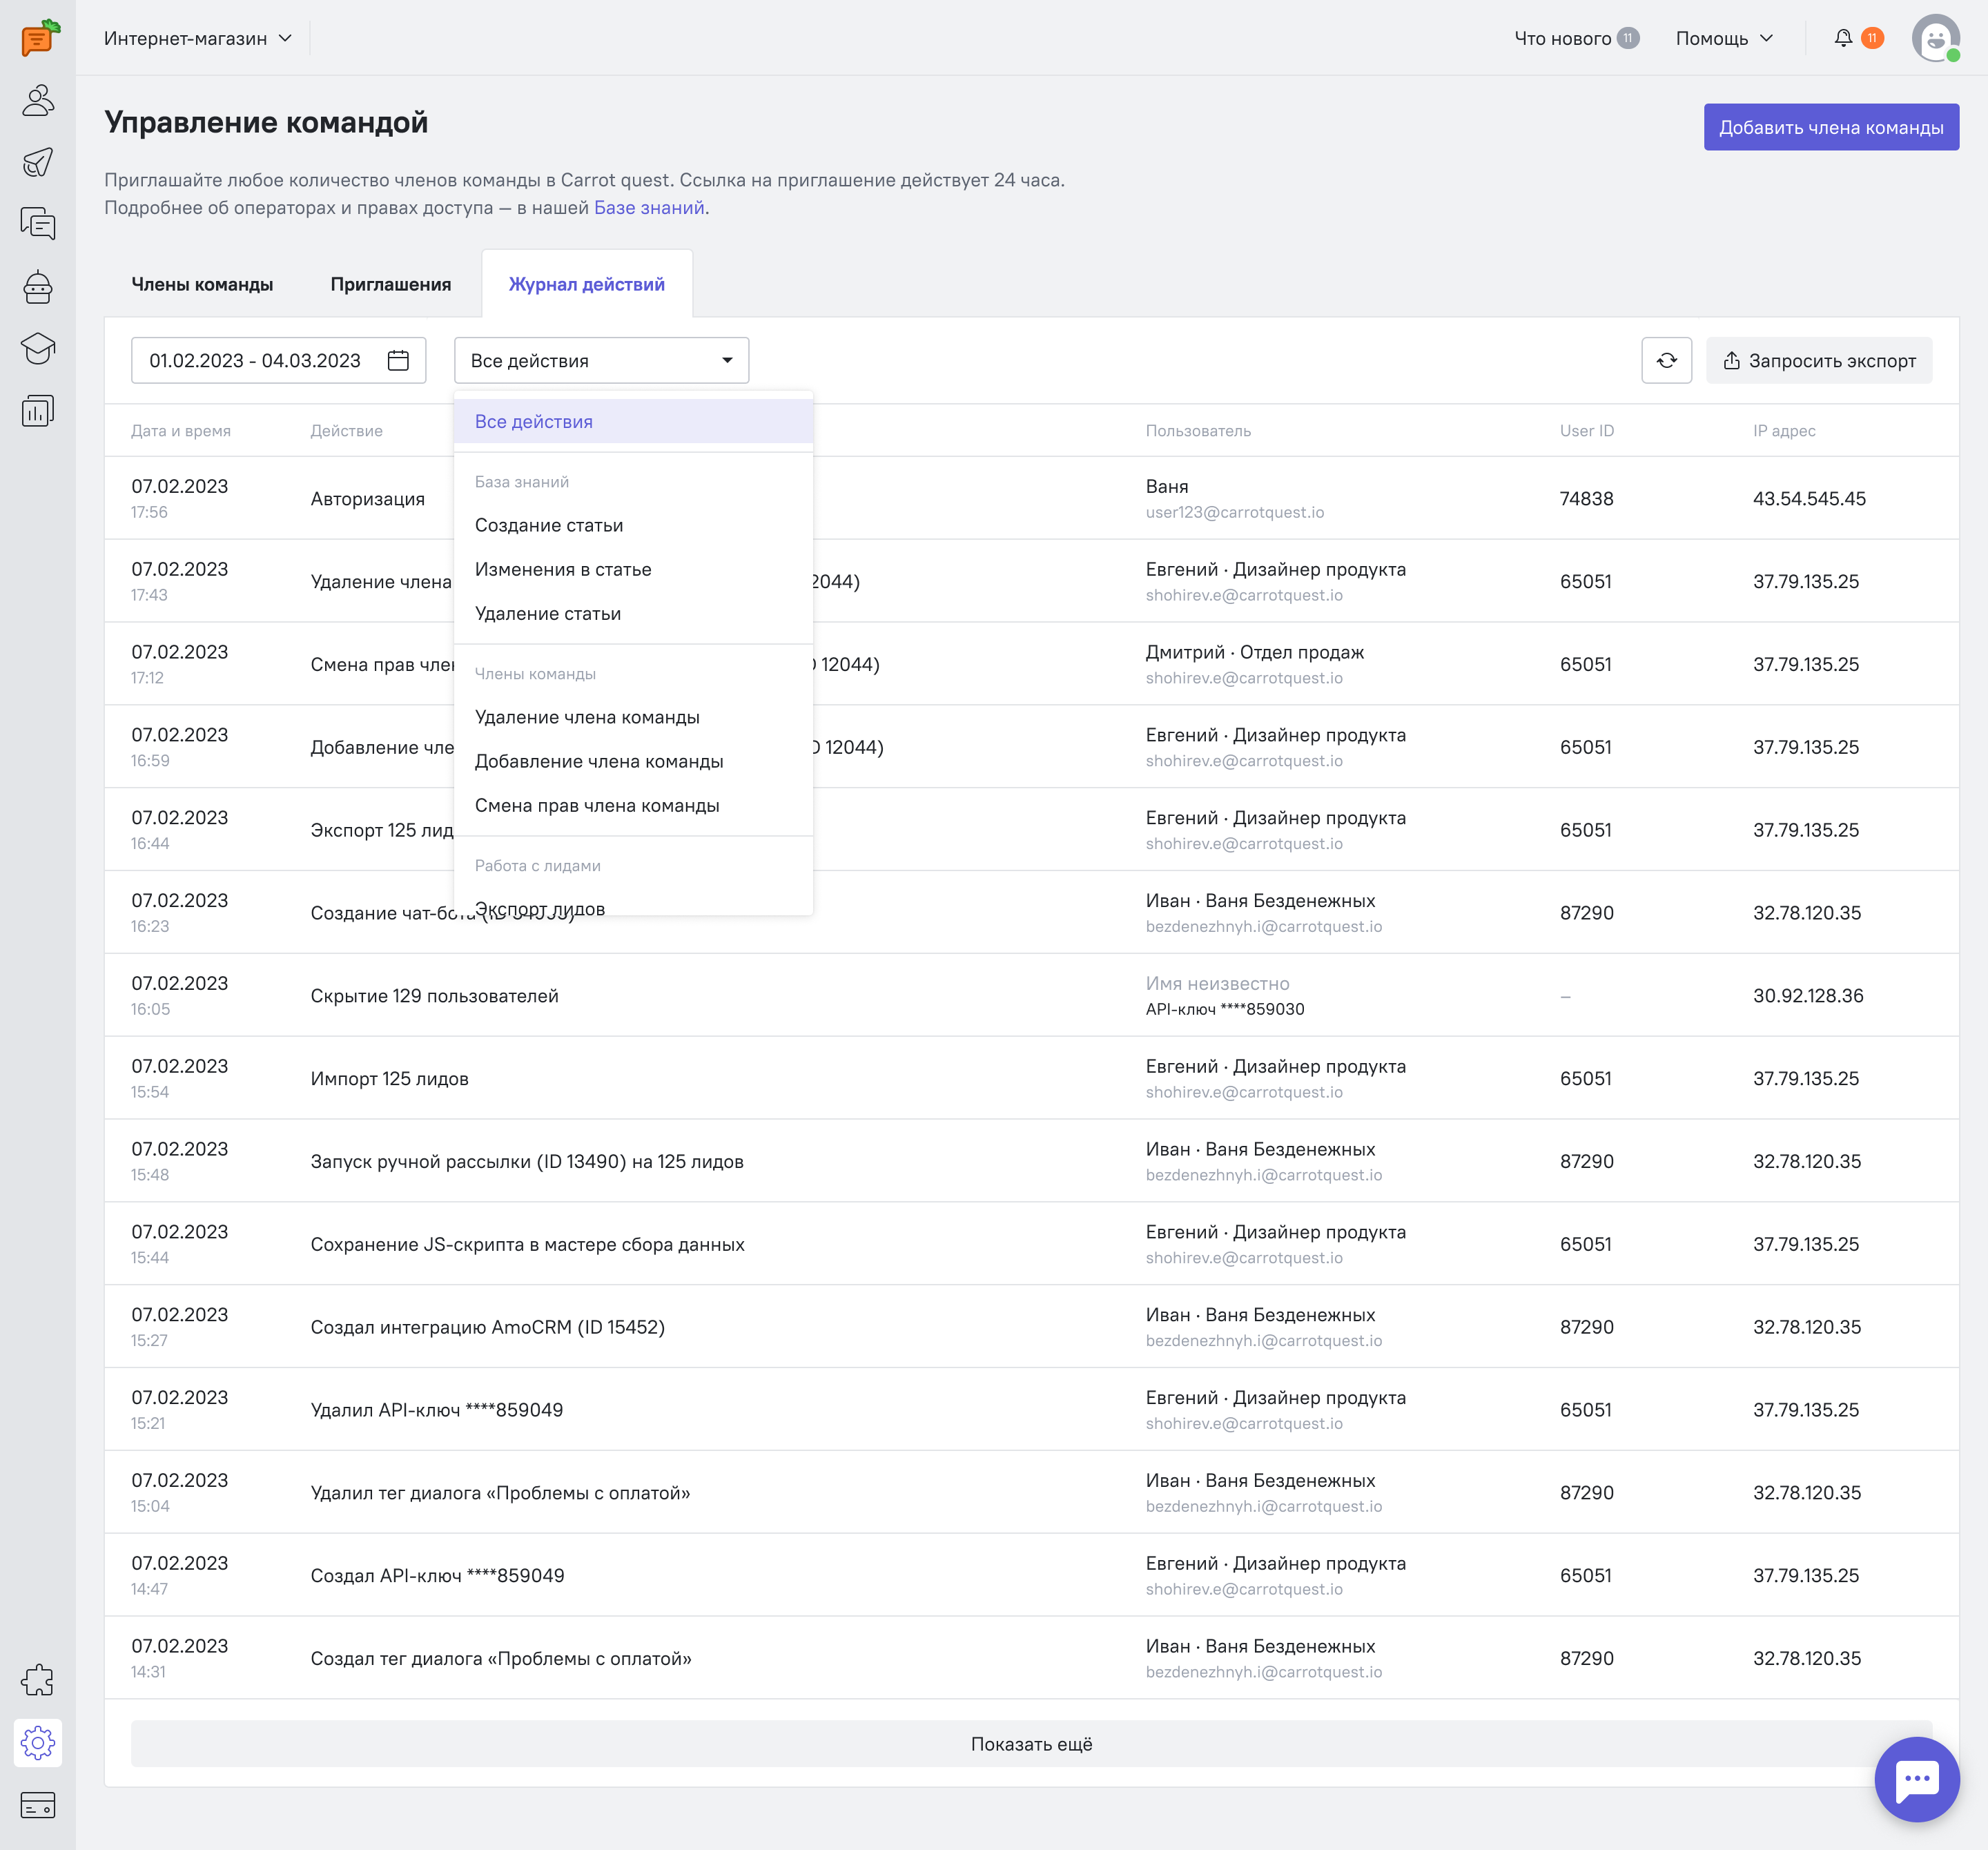Click API-ключ ****859030 user entry
The image size is (1988, 1850).
click(1224, 1009)
